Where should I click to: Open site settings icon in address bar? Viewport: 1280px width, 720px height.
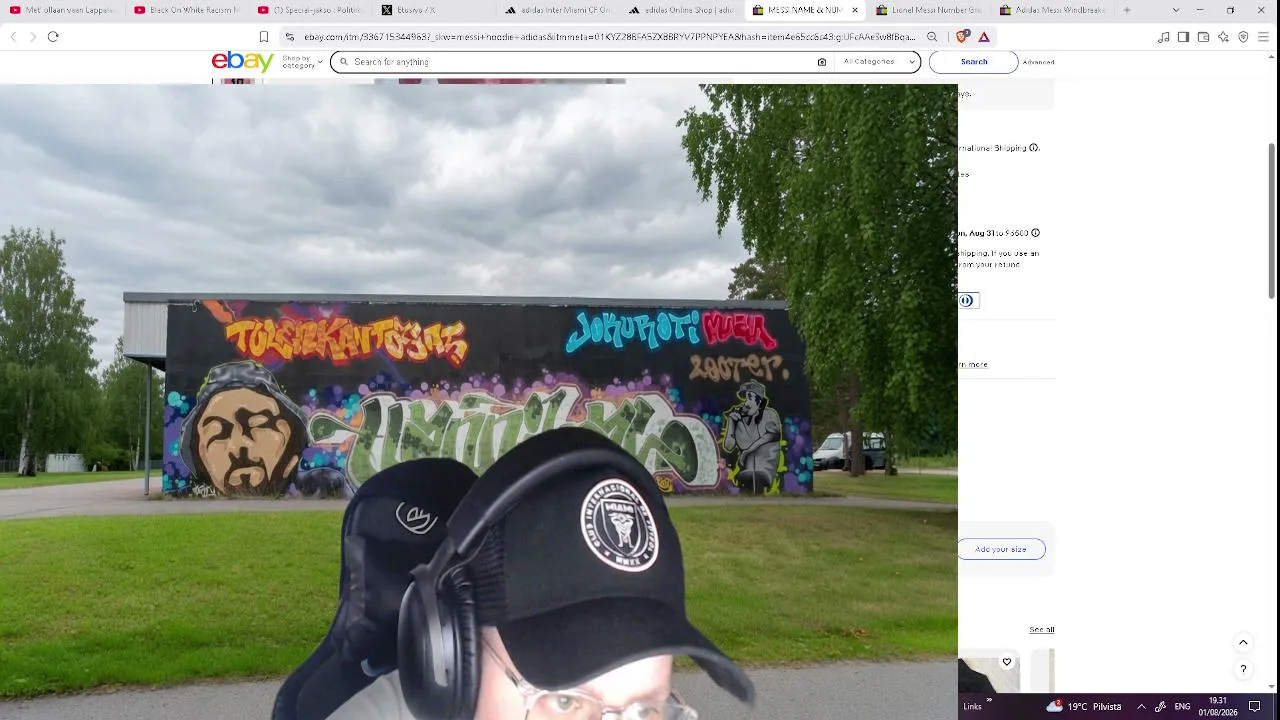(x=290, y=37)
